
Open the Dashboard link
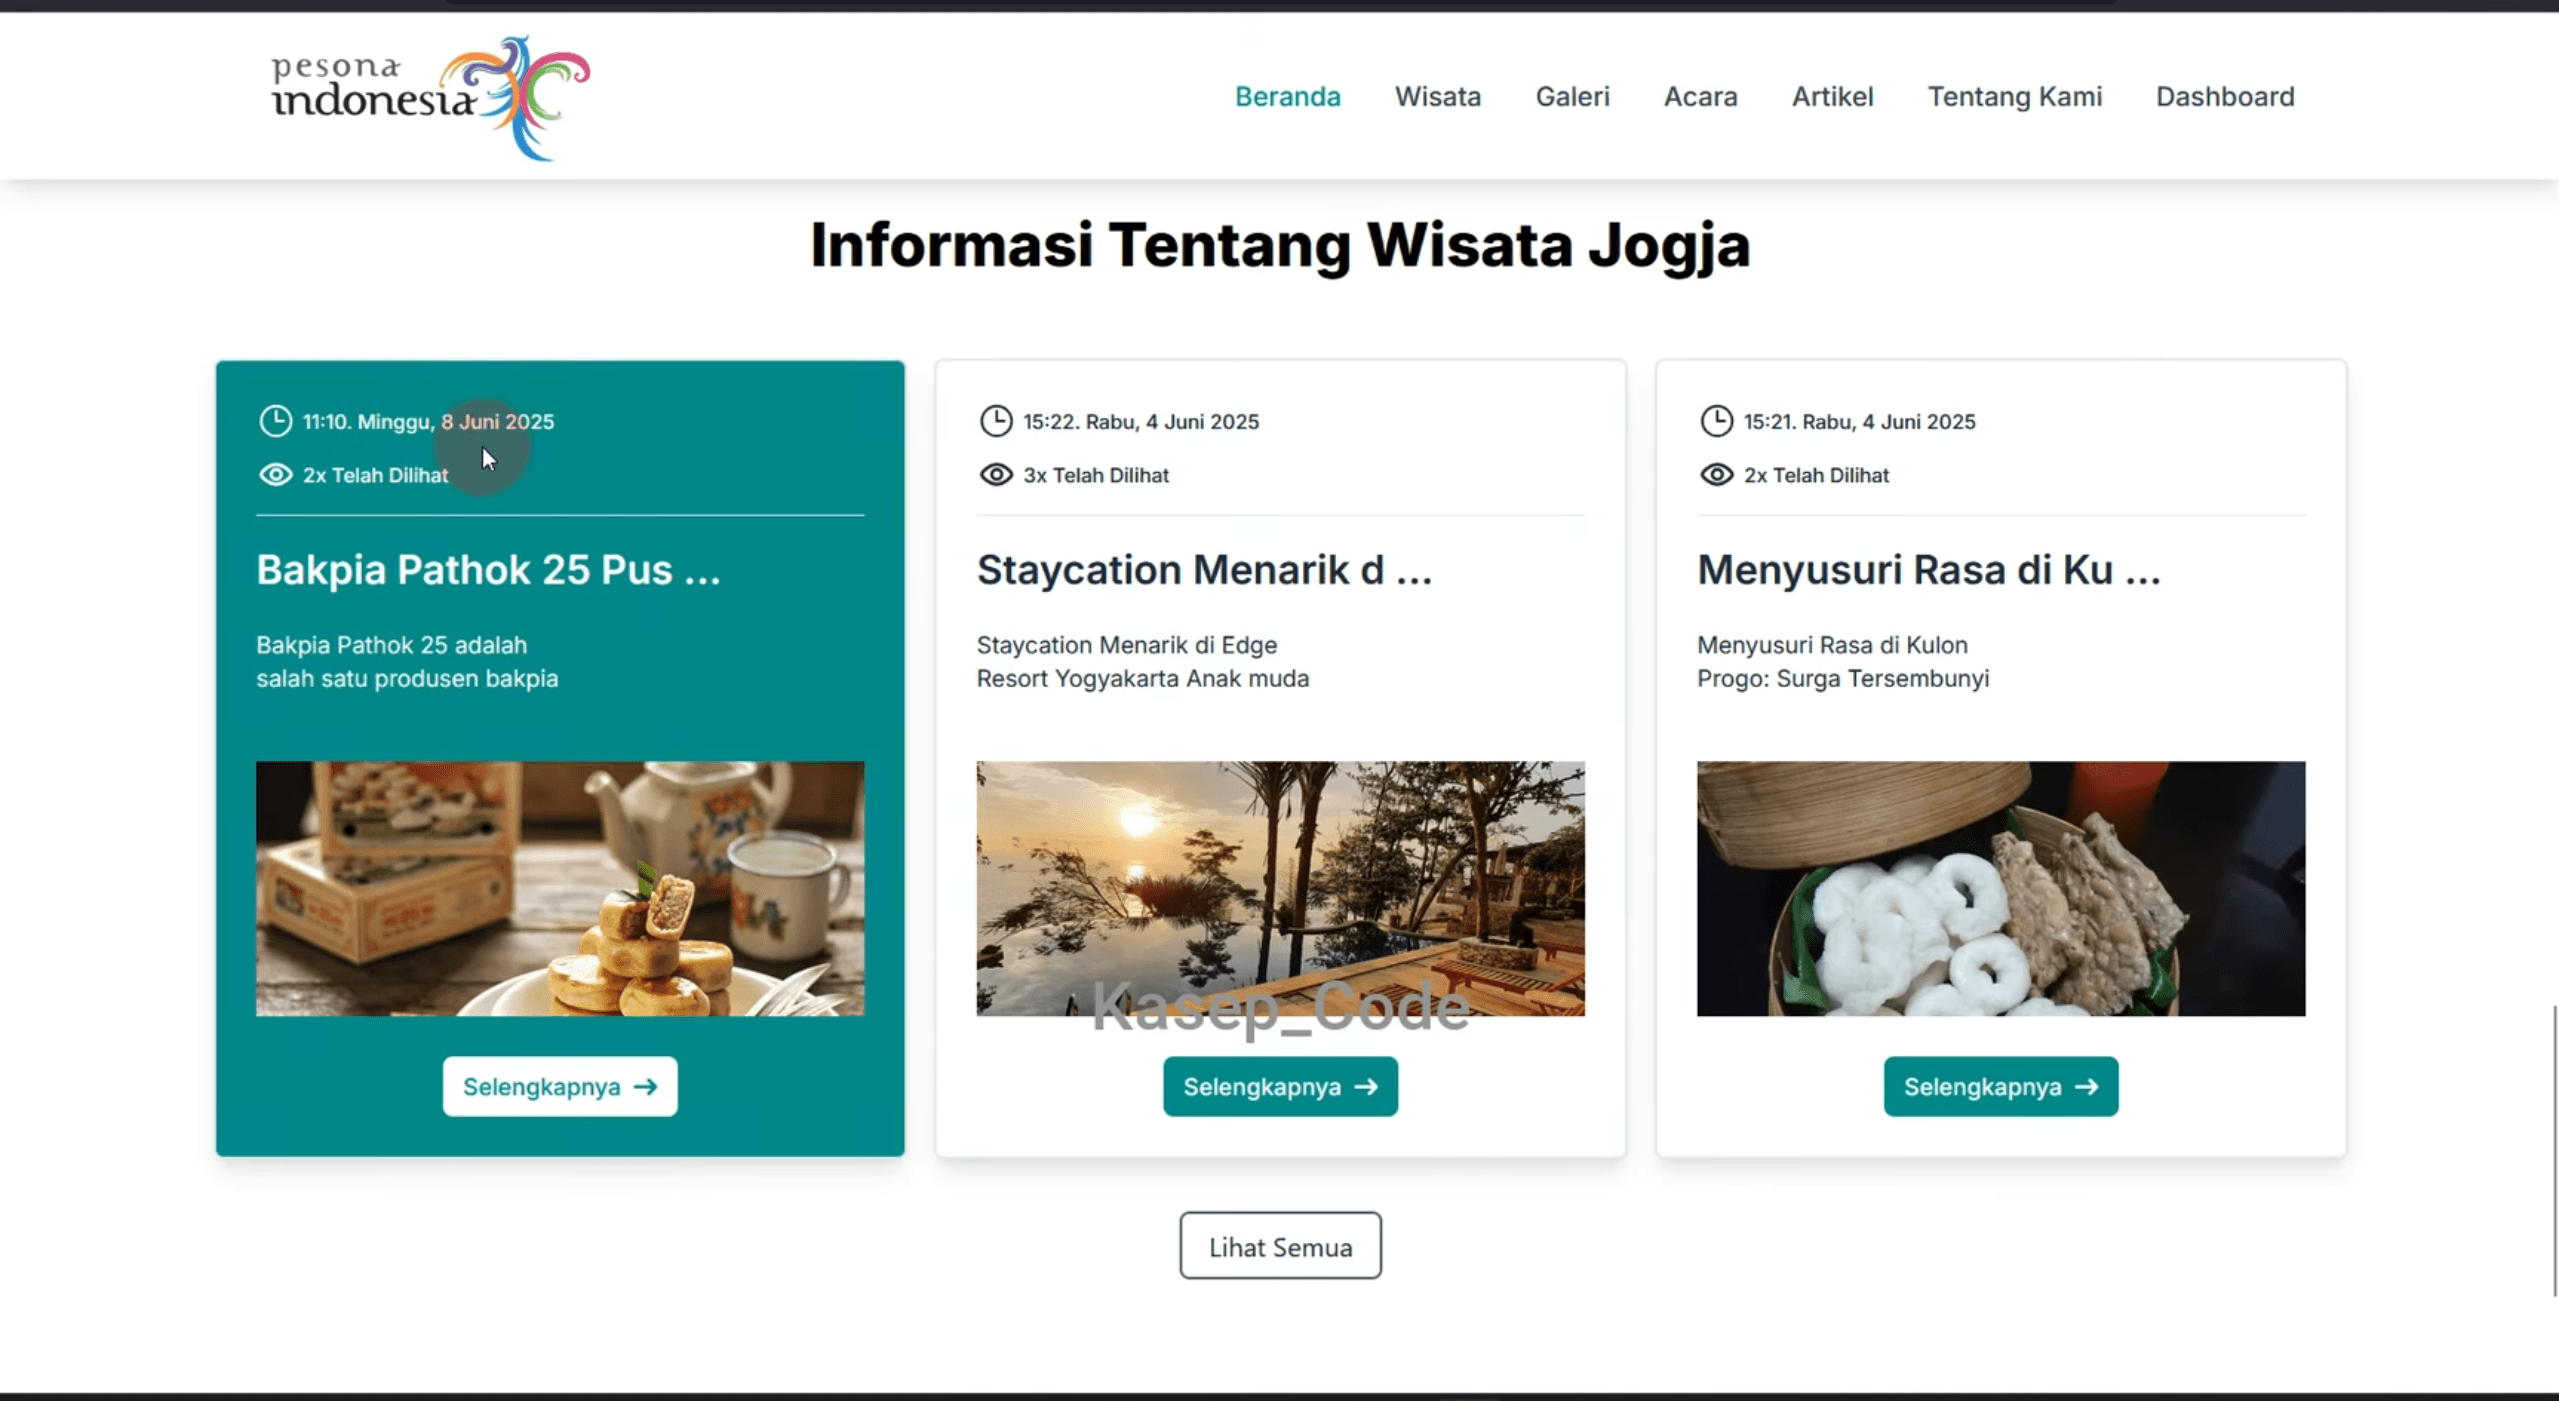[2224, 96]
